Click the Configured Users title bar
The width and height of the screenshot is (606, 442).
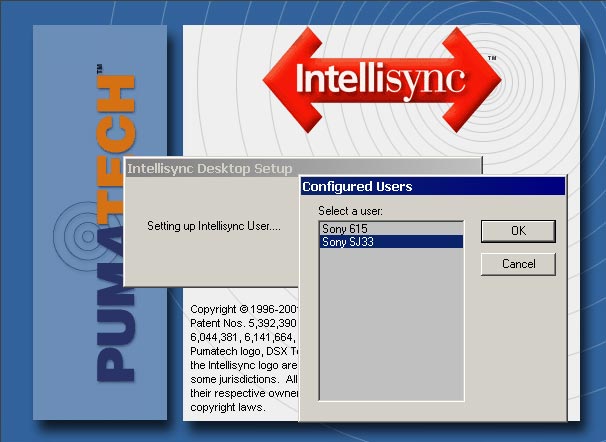pos(433,187)
